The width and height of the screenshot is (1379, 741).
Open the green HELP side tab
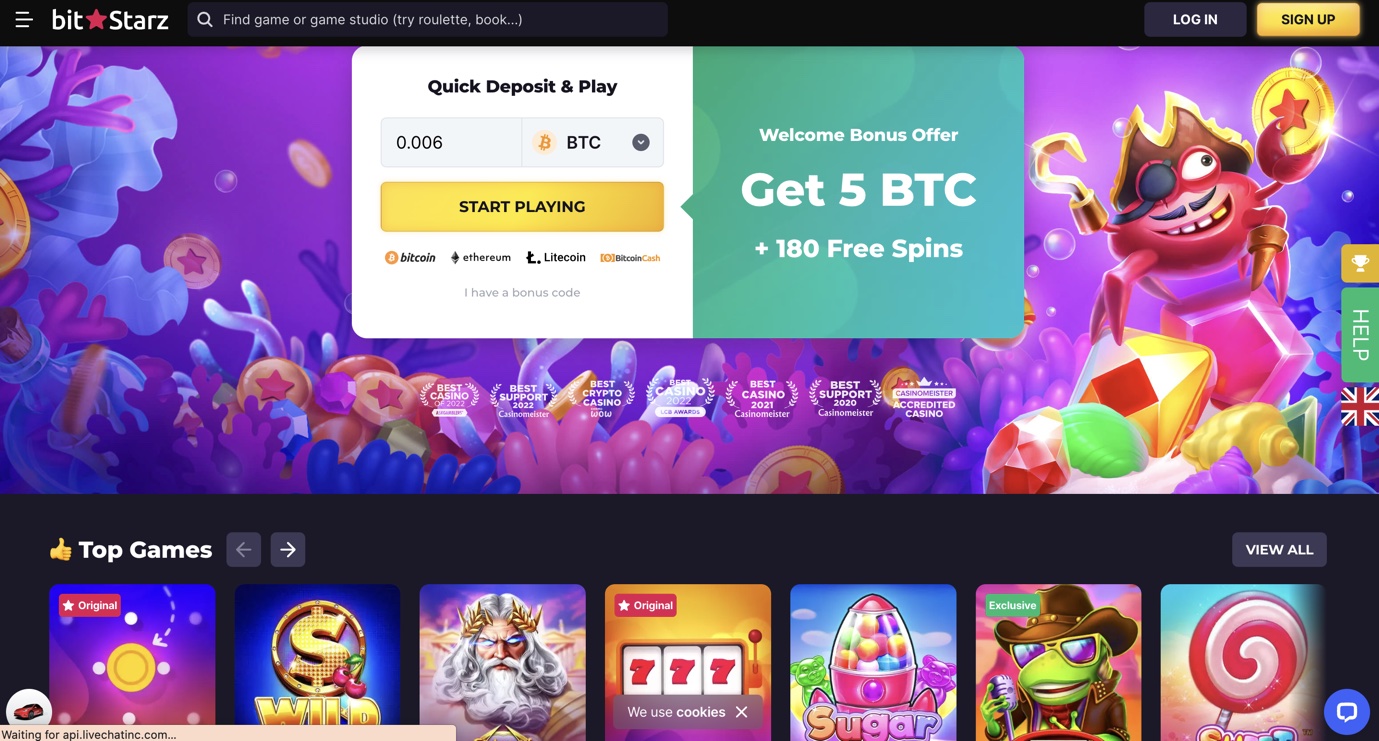click(x=1360, y=335)
